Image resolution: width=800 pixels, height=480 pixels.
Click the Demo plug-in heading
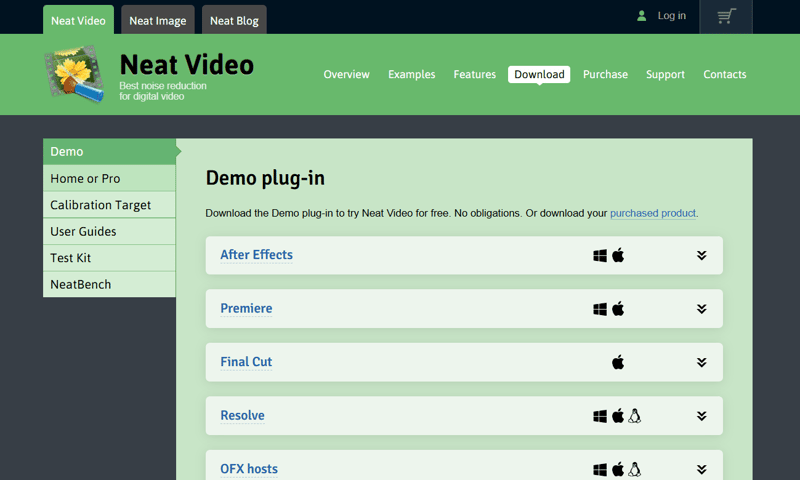[x=265, y=178]
